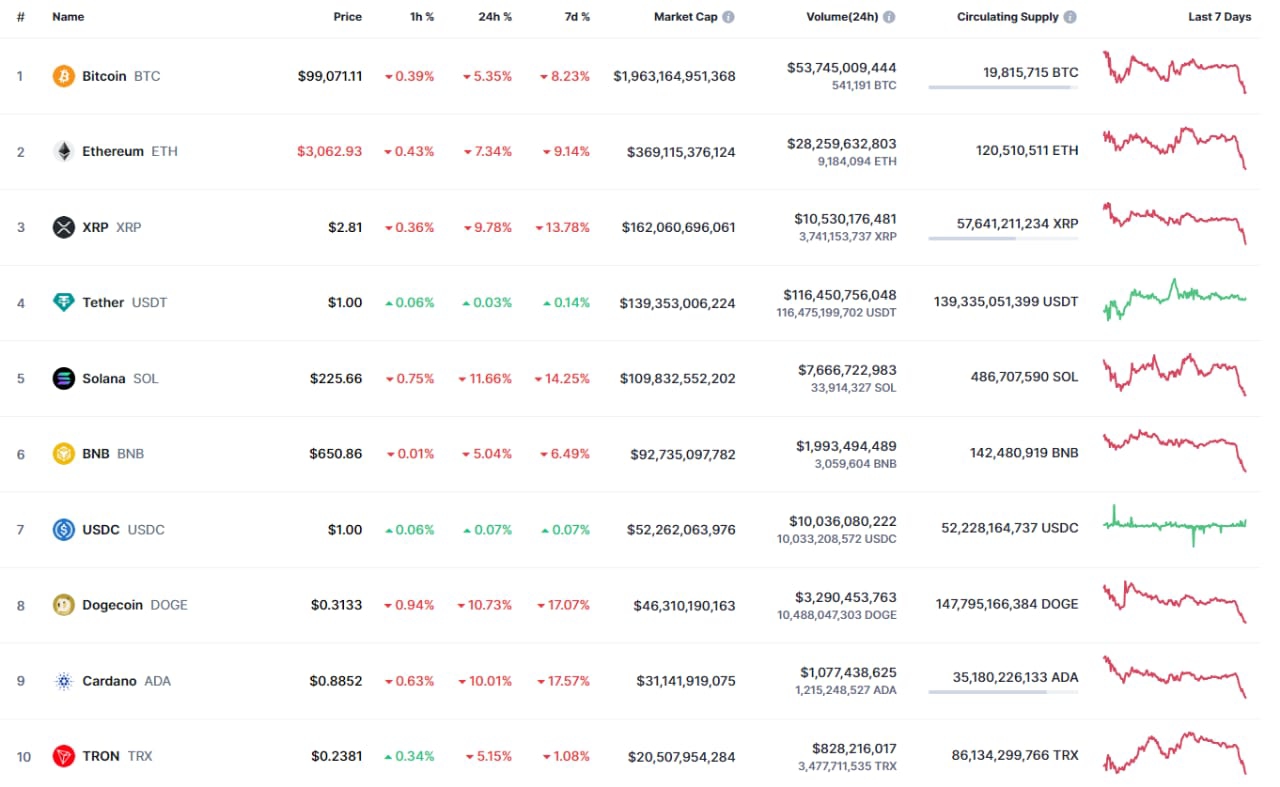Open the Volume(24h) info icon

(x=889, y=17)
